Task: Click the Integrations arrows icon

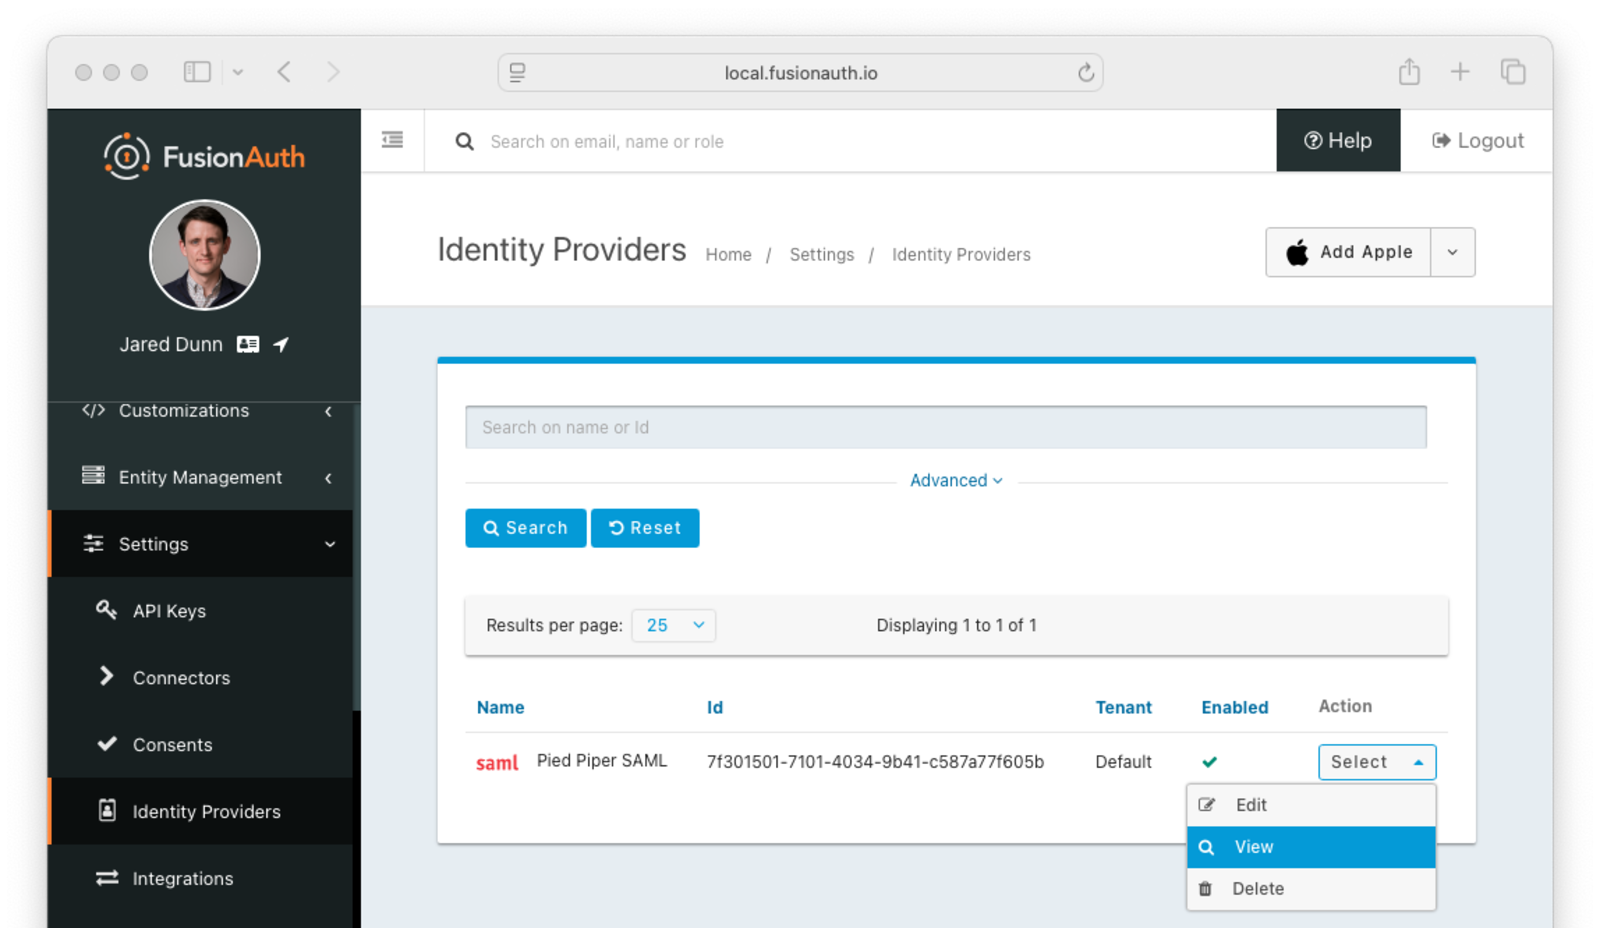Action: coord(107,878)
